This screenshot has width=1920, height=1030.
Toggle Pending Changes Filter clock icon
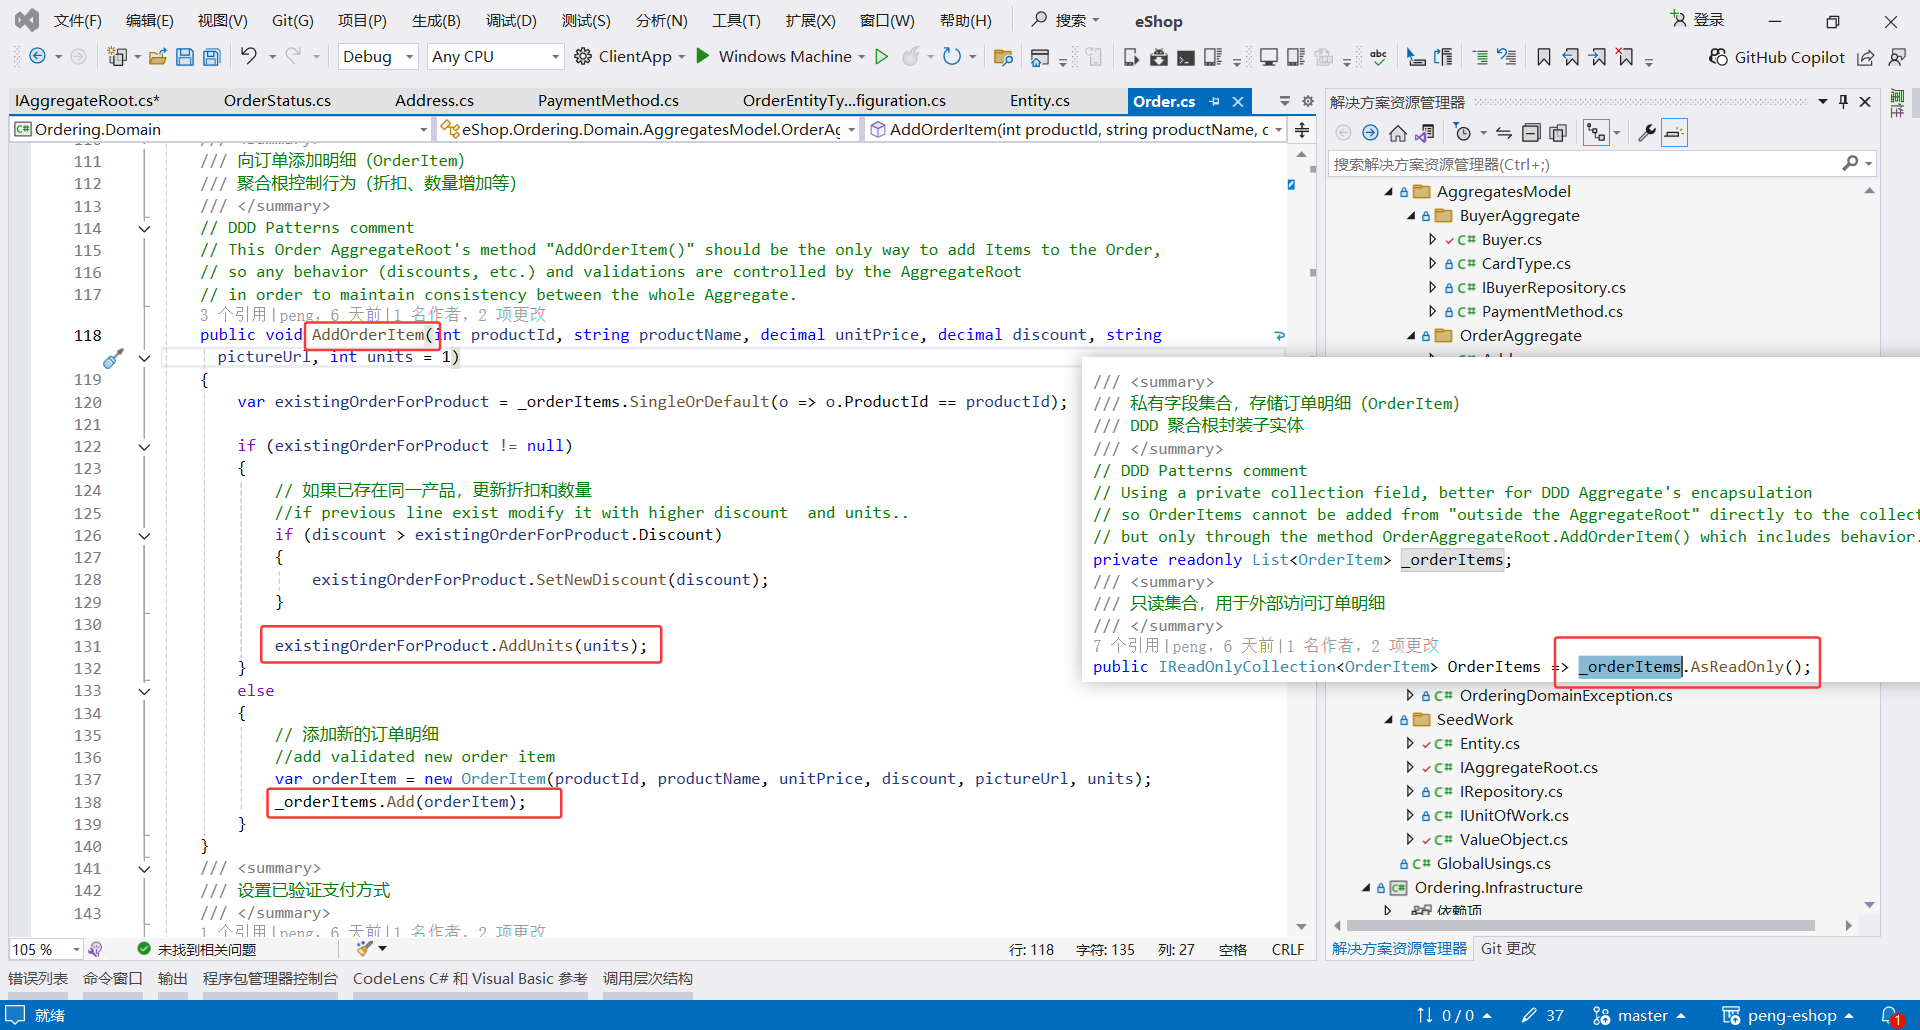[x=1463, y=133]
